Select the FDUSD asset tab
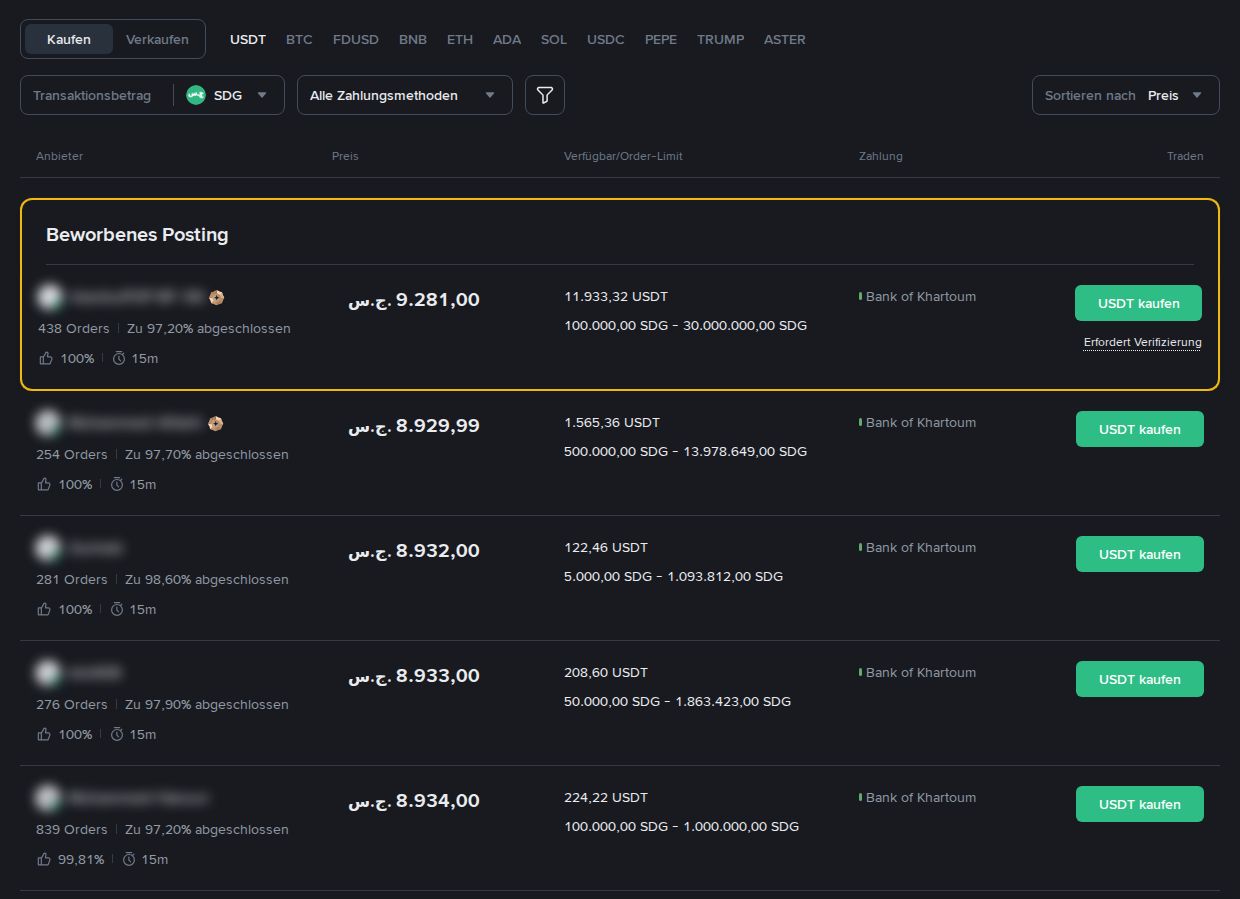 (x=356, y=40)
